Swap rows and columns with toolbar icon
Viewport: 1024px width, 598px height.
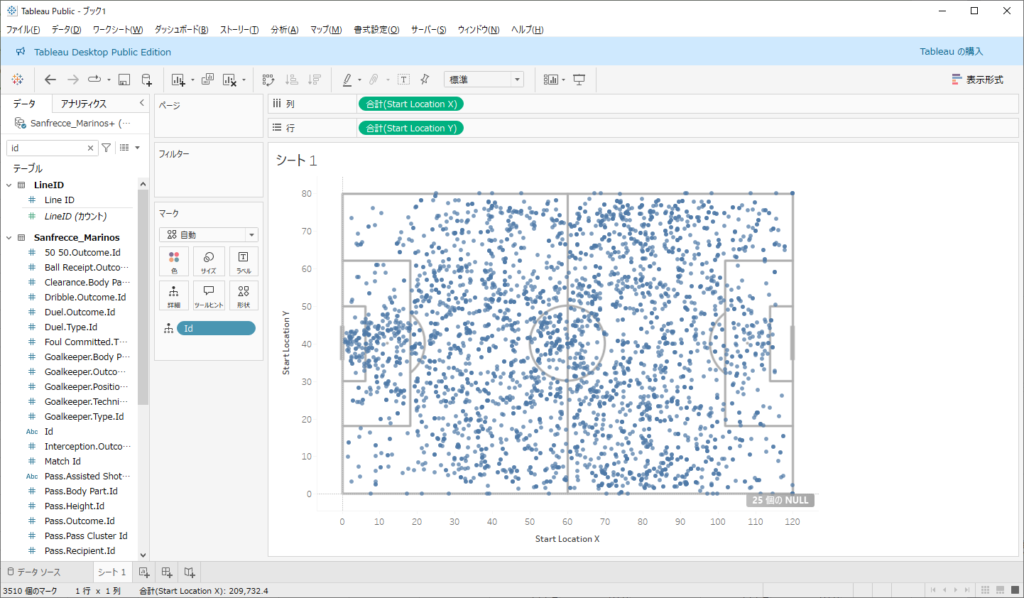coord(268,80)
